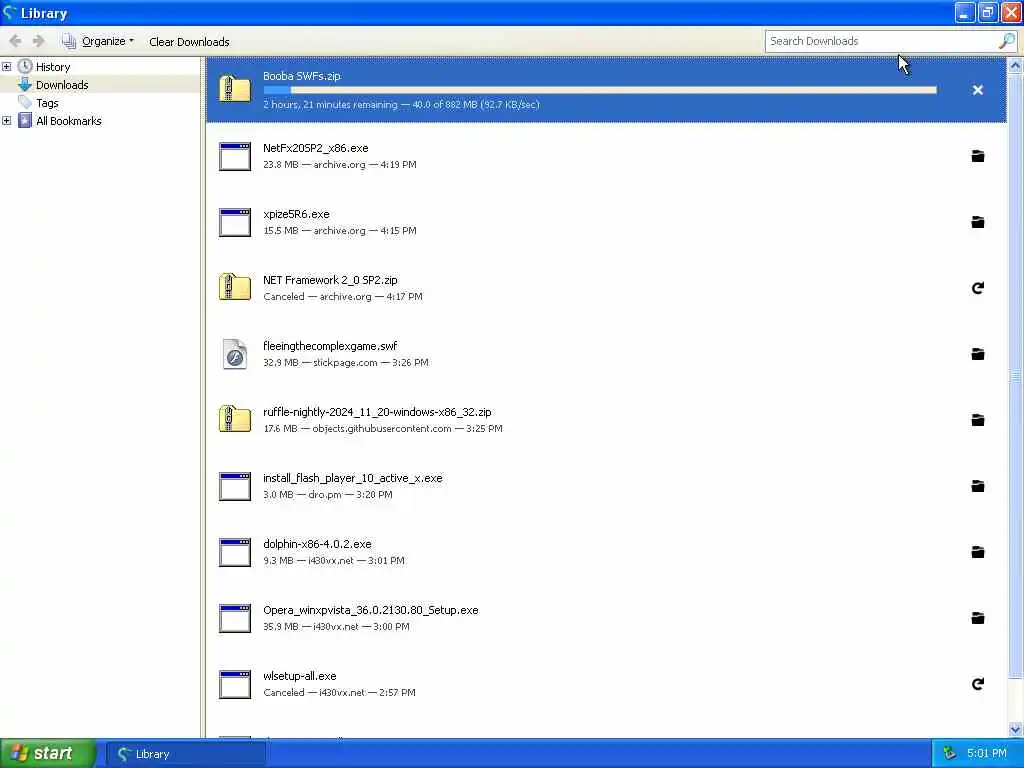
Task: Click '32.9 MB — stickpage.com — 3:26 PM'
Action: [345, 362]
